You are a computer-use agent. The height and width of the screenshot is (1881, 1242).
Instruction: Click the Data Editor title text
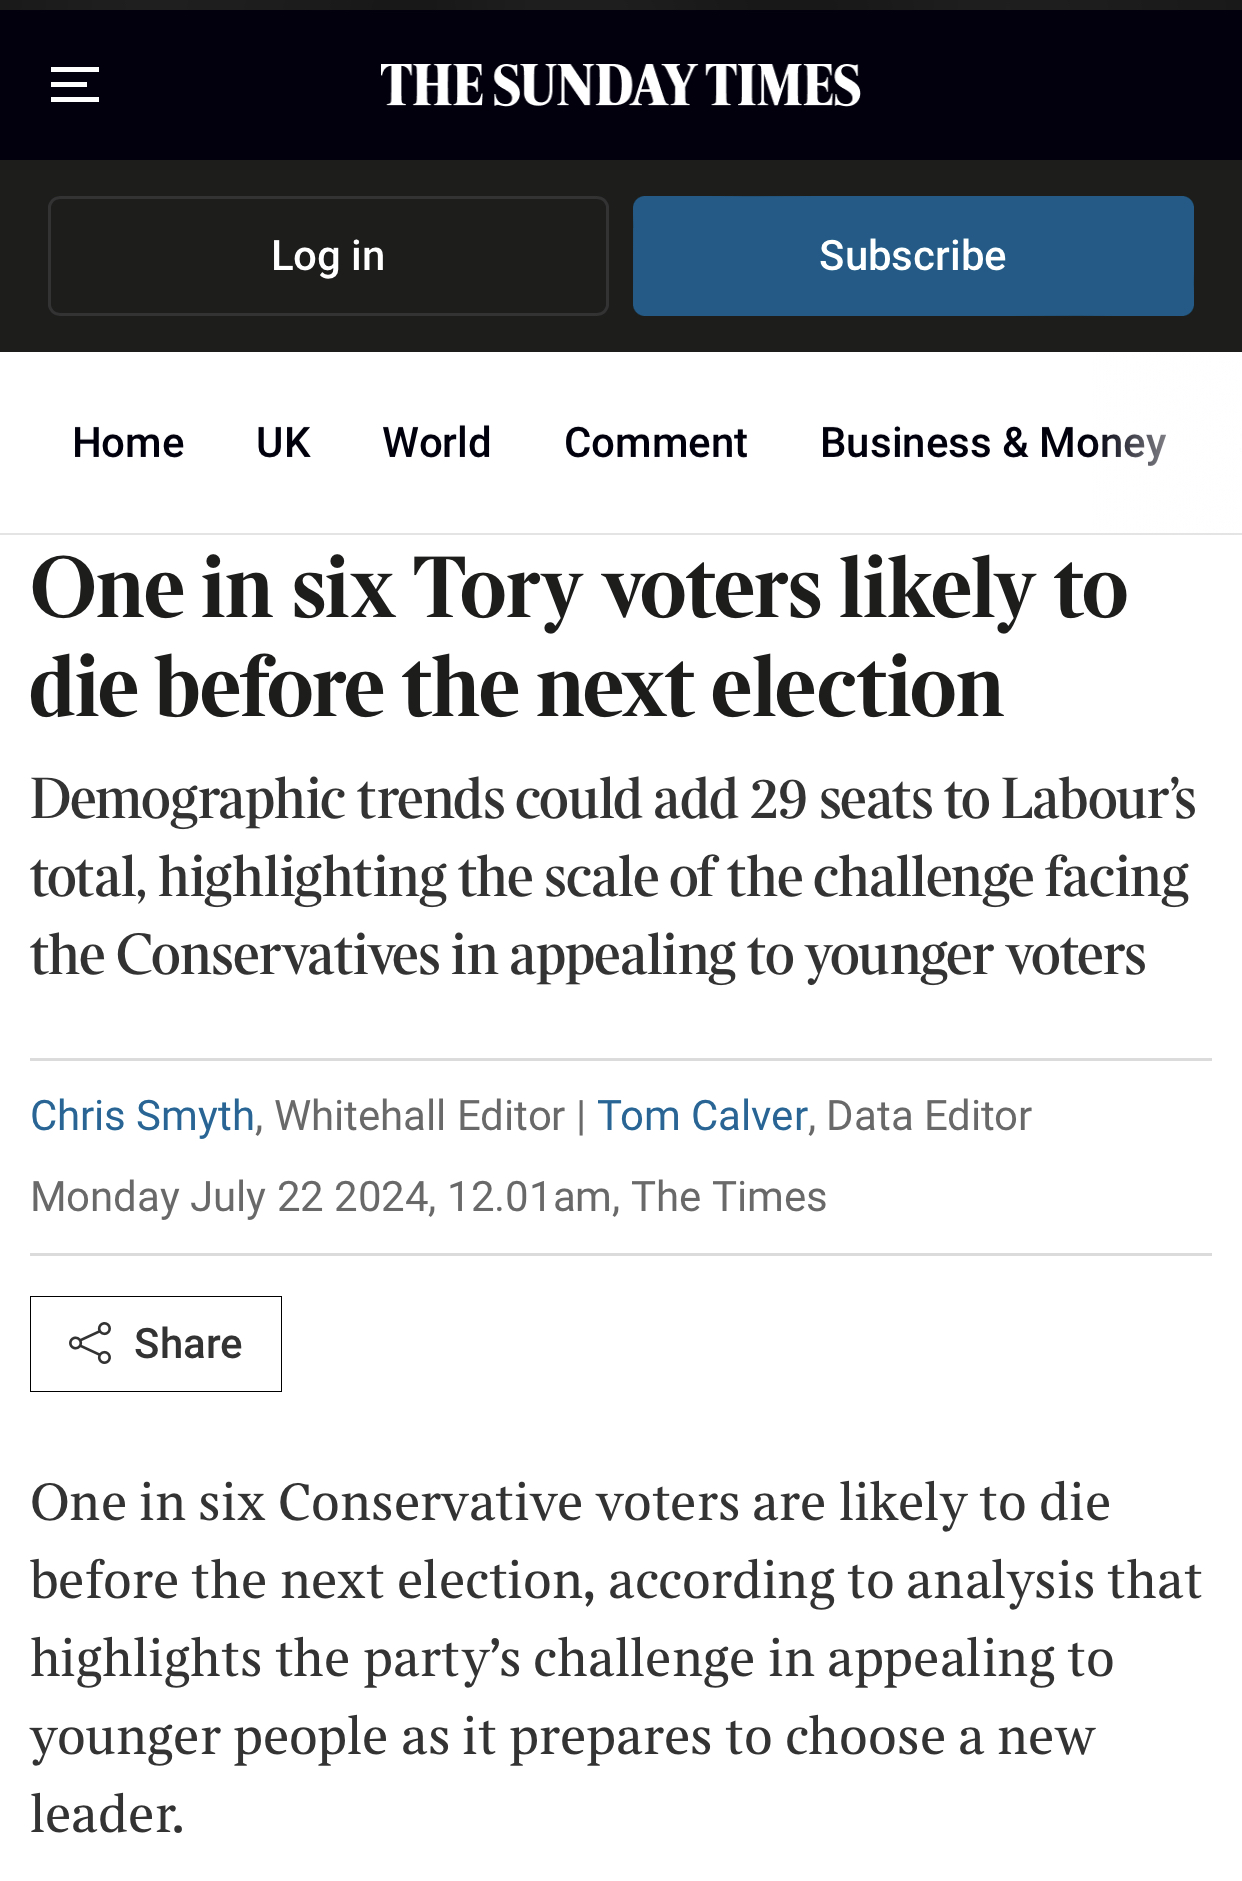(929, 1116)
